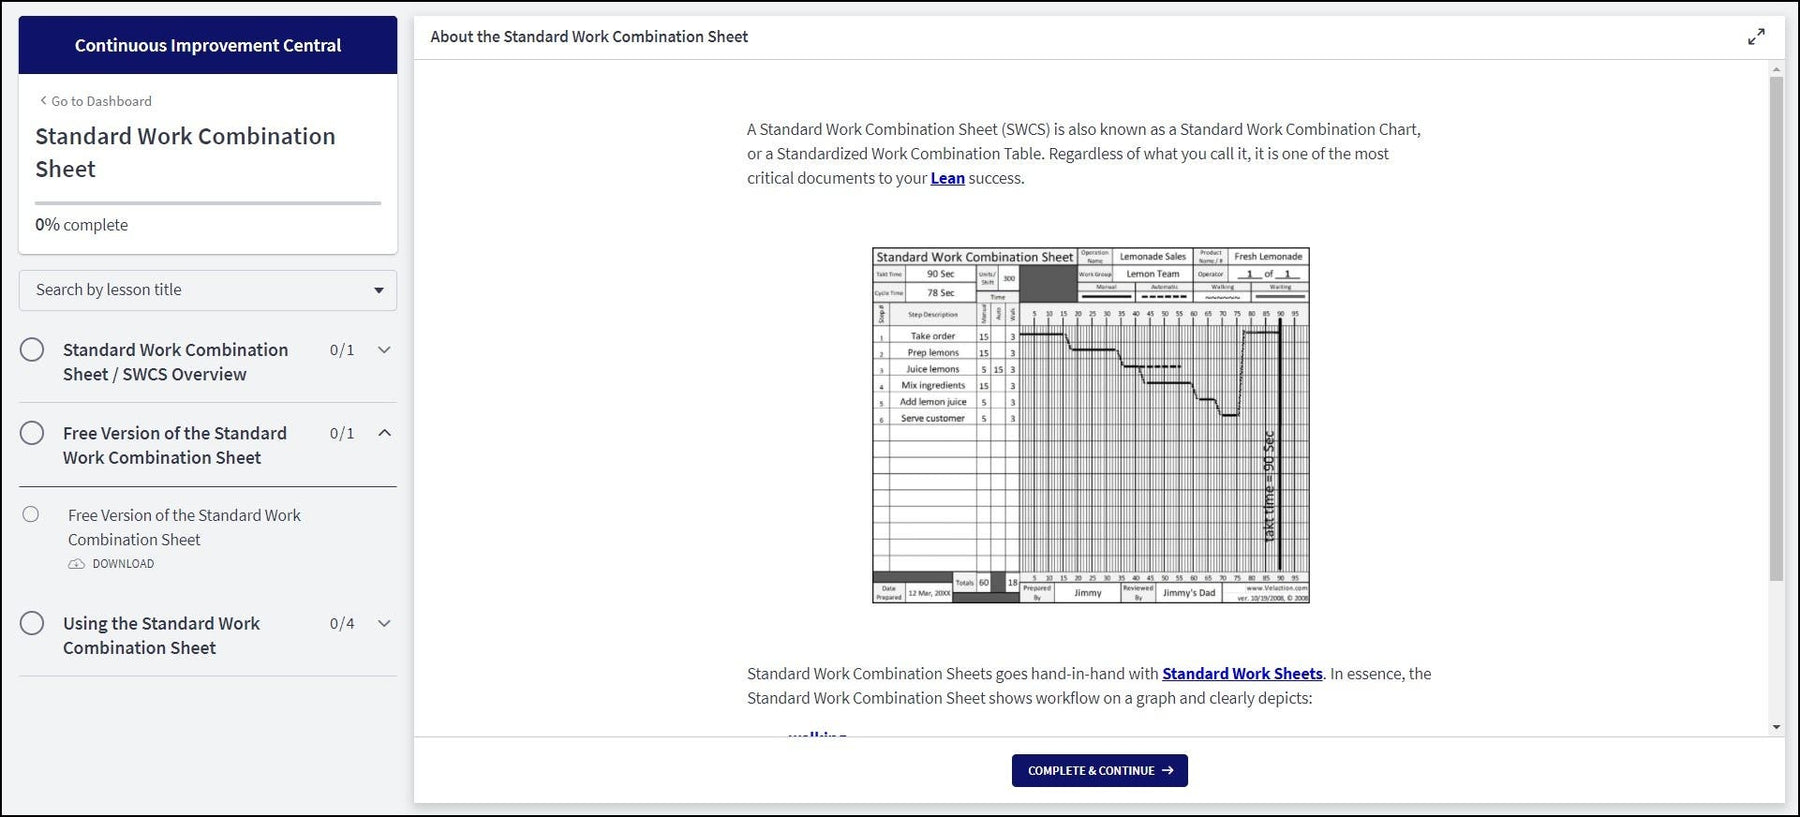The image size is (1800, 817).
Task: Expand the Using the Standard Work section chevron
Action: coord(384,623)
